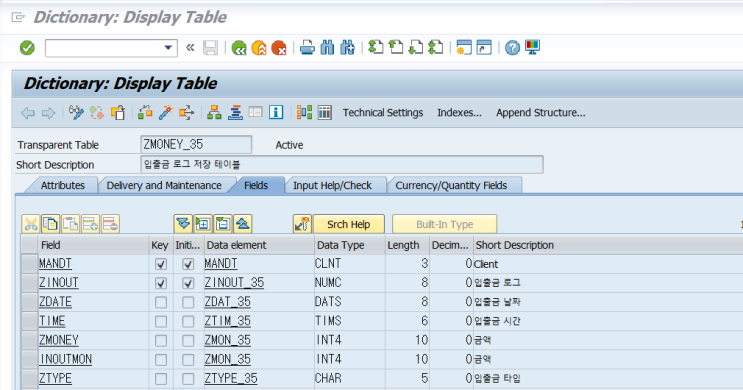Click the Cut scissors icon
This screenshot has height=390, width=743.
click(x=31, y=224)
